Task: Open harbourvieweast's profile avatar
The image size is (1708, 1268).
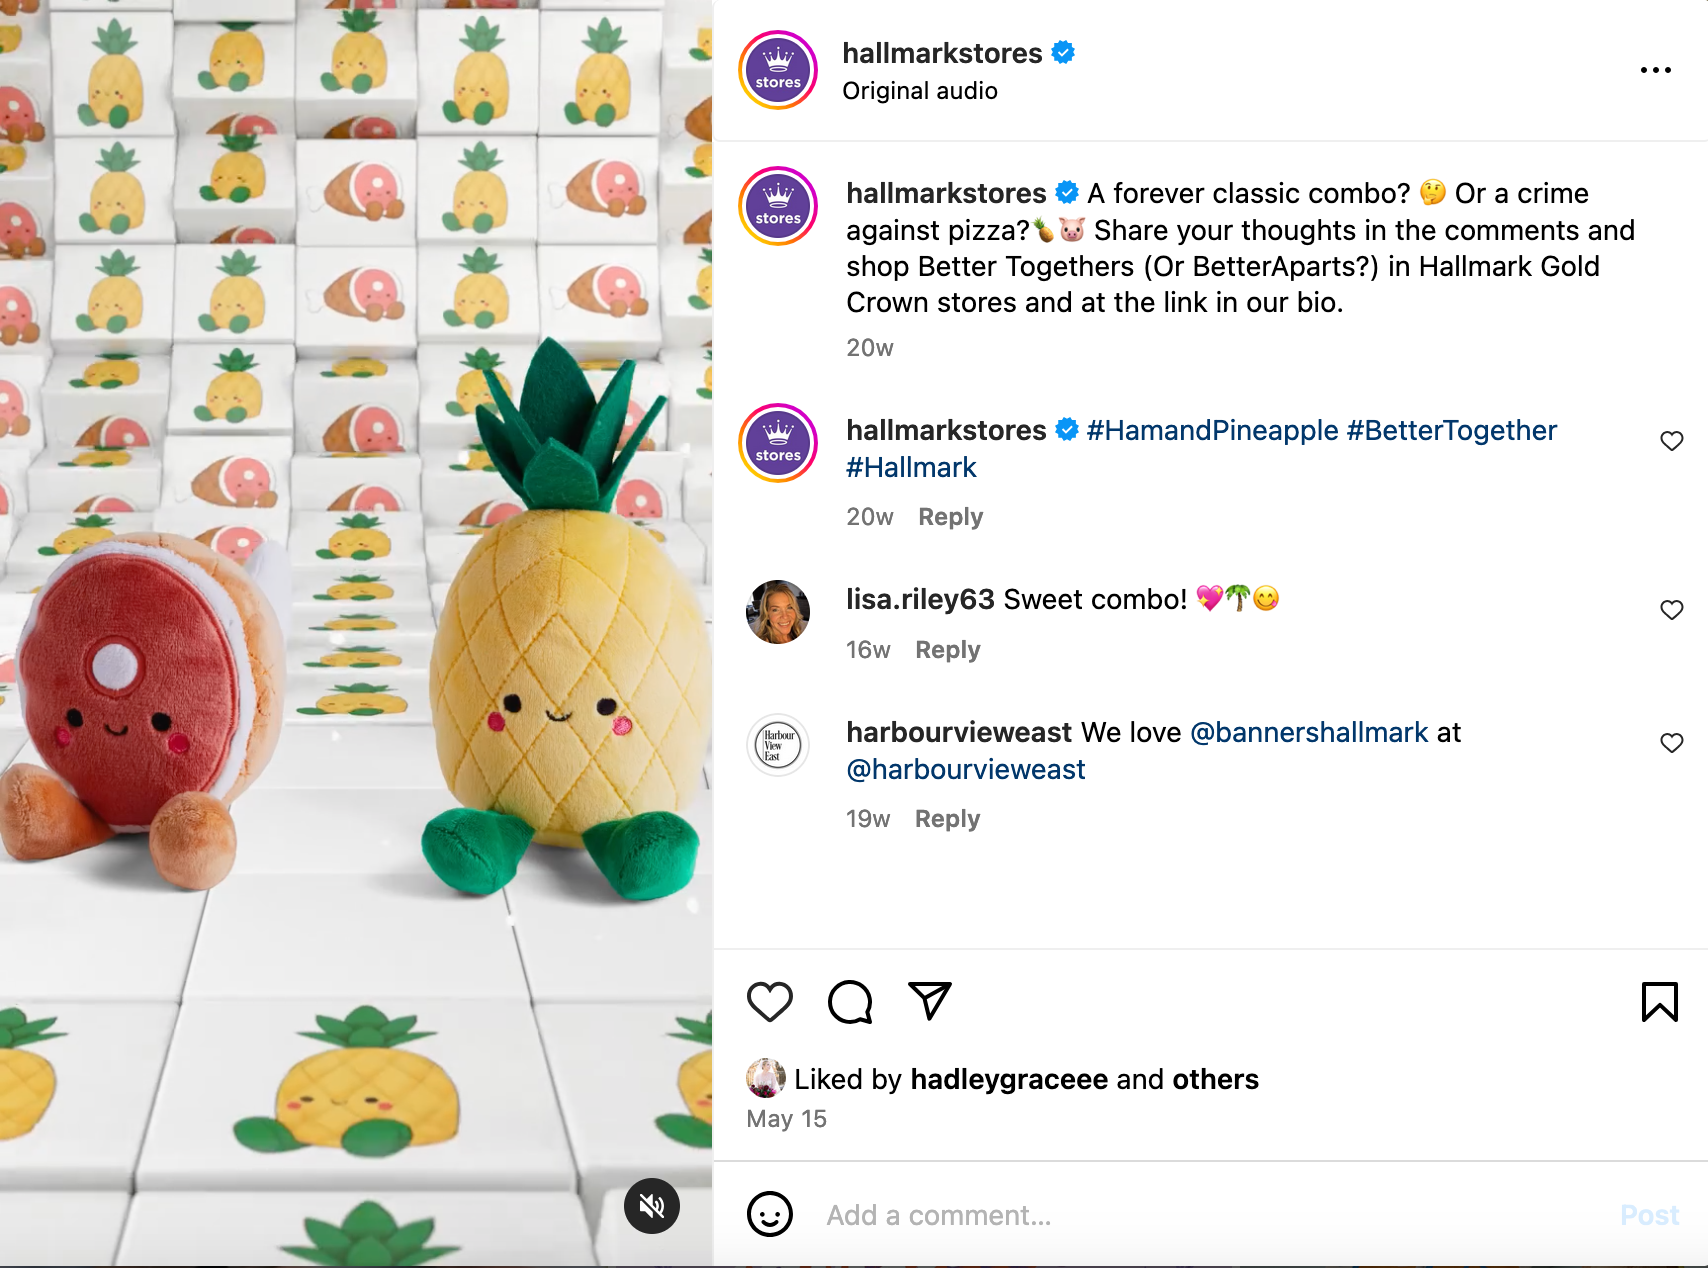Action: tap(778, 745)
